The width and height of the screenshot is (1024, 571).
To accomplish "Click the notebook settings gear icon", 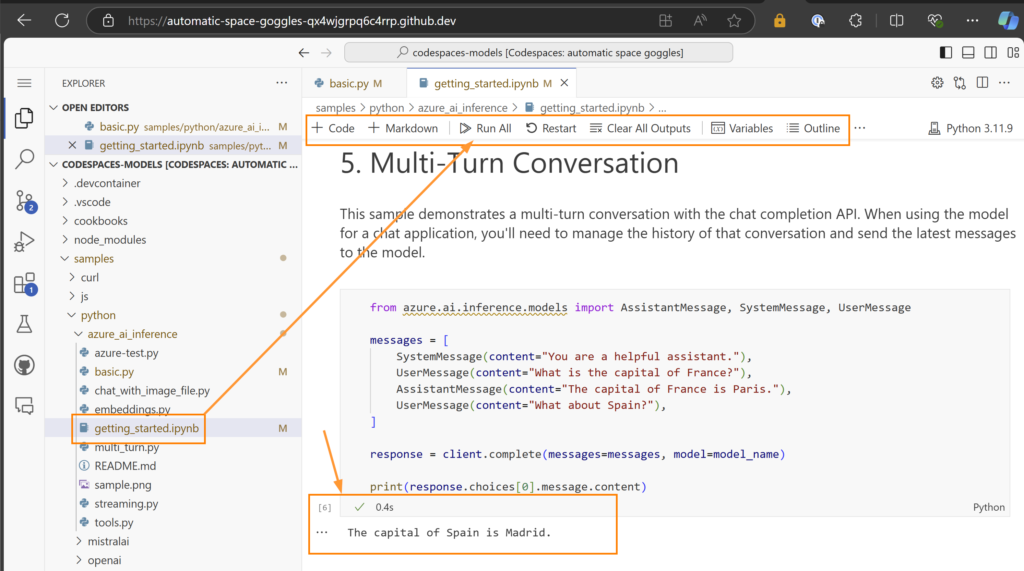I will pyautogui.click(x=937, y=83).
